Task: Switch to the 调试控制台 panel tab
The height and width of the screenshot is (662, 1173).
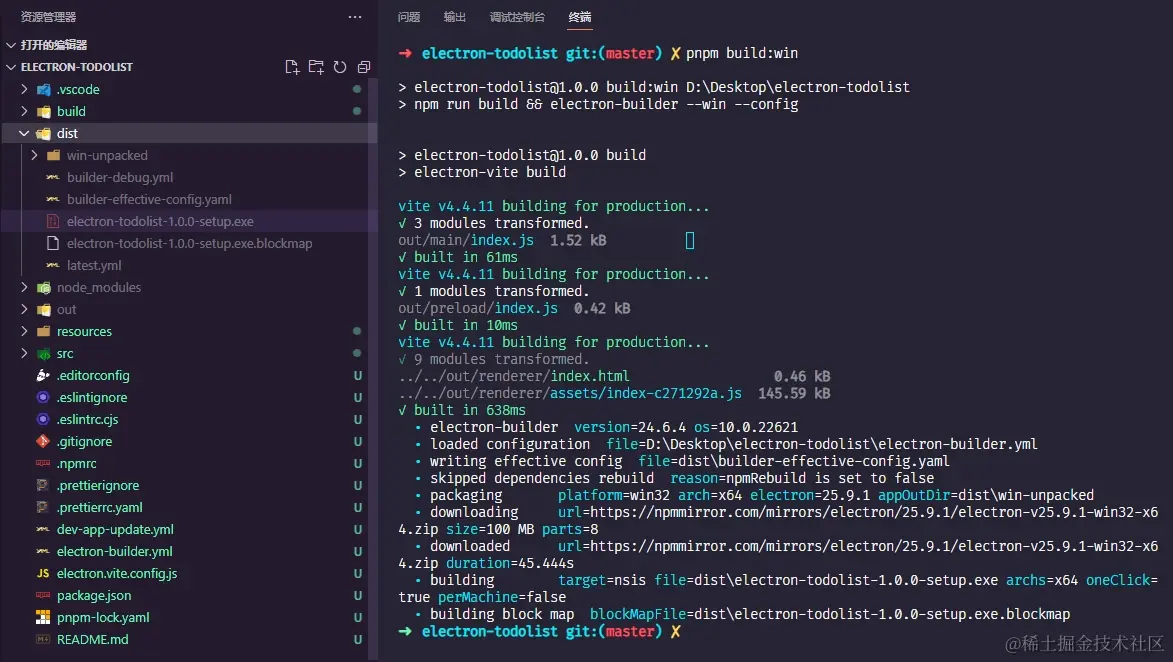Action: pos(517,16)
